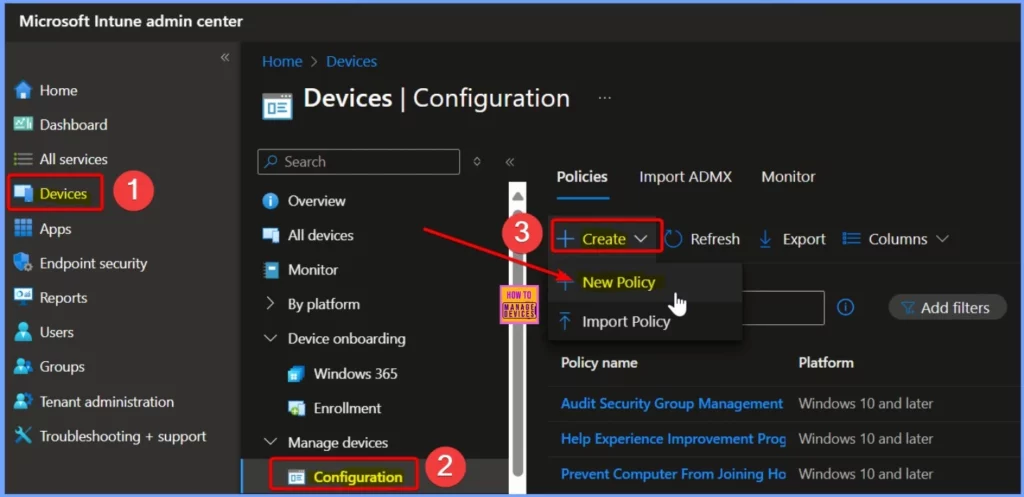Click the Windows 365 icon

coord(296,374)
